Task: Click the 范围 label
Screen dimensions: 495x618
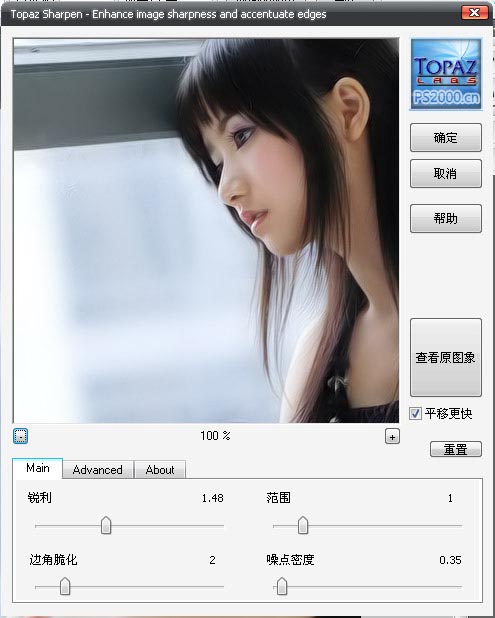Action: click(x=278, y=498)
